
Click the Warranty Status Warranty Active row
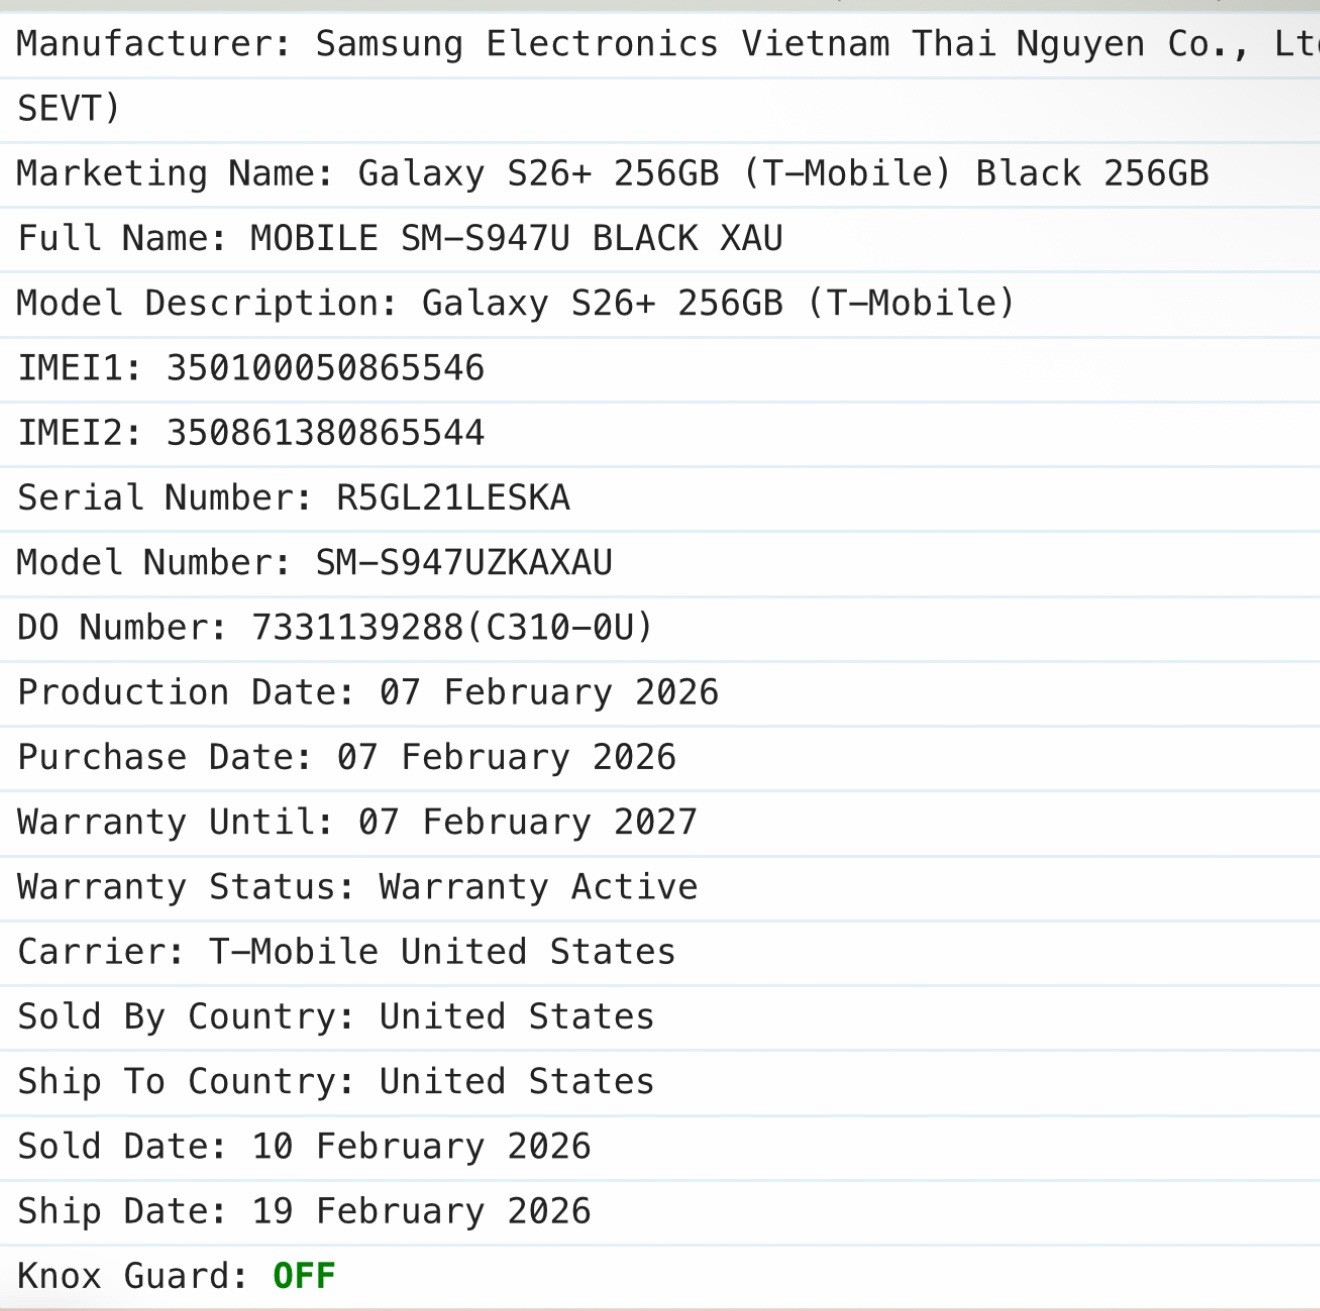(660, 888)
